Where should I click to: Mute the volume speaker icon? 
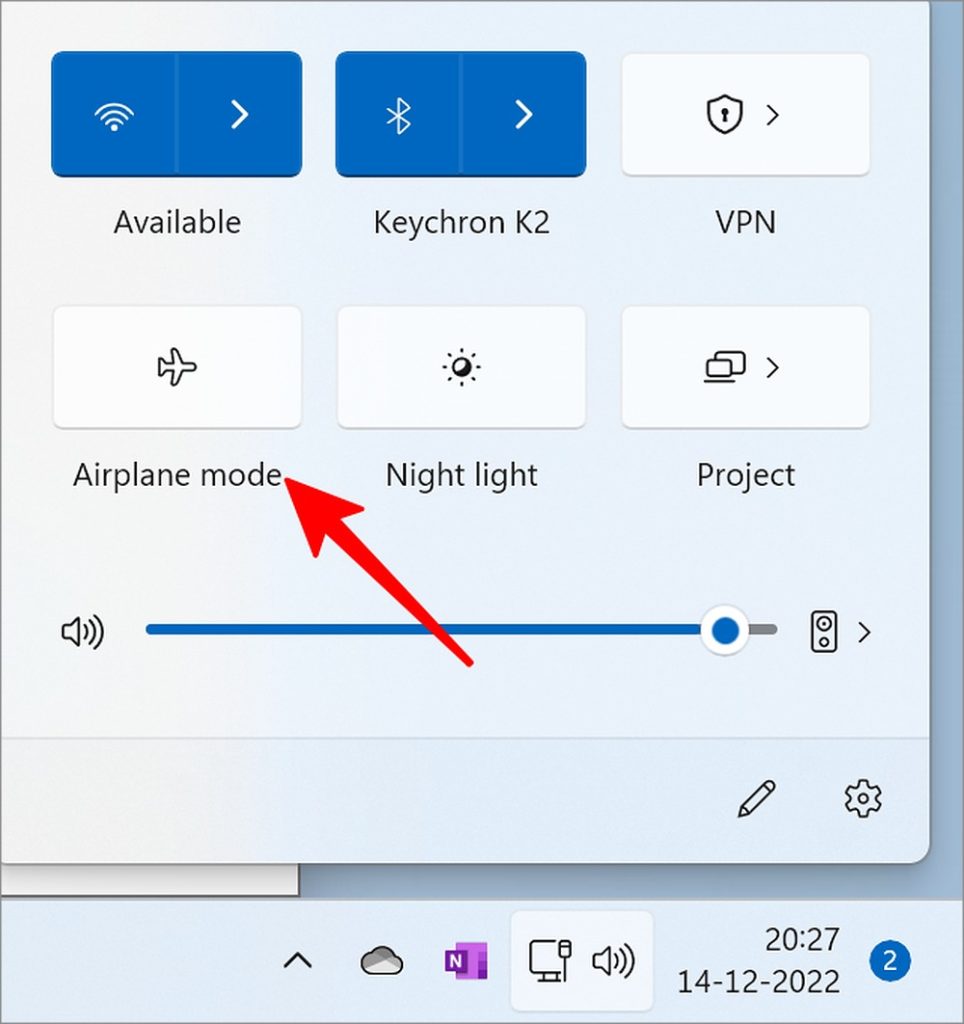pos(83,632)
